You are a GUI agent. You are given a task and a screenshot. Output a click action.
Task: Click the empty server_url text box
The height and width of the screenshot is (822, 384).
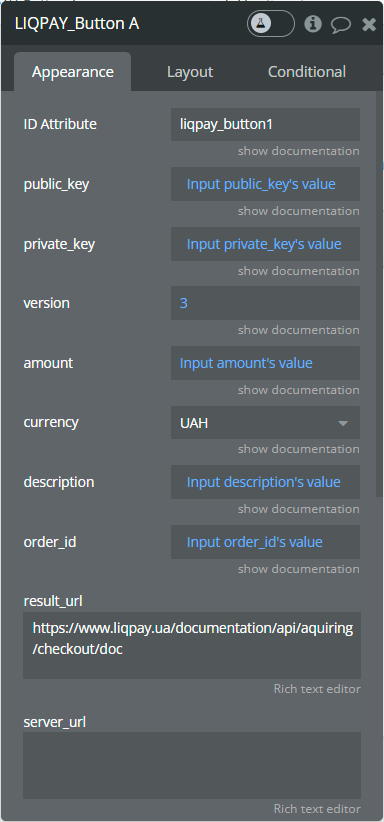192,765
